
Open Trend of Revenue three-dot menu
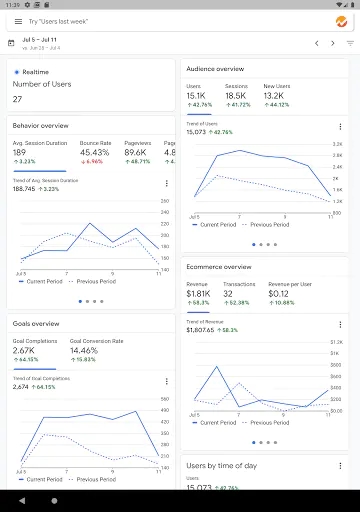tap(340, 325)
